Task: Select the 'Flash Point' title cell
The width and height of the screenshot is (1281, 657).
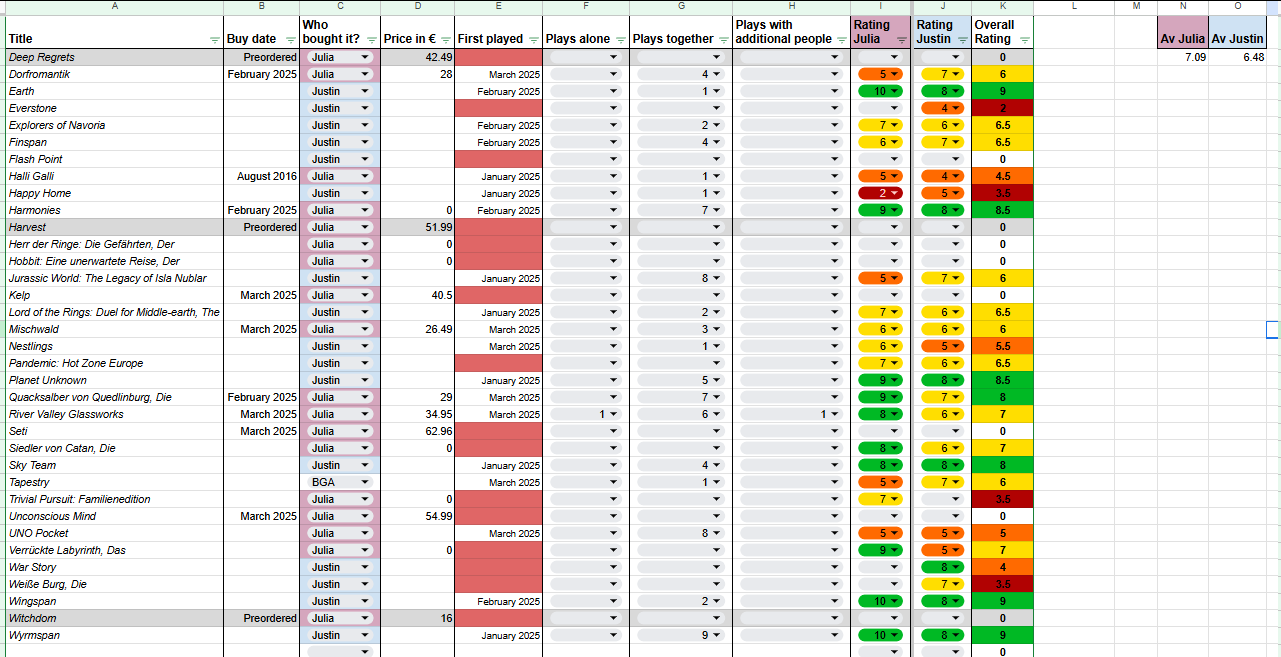Action: pos(114,159)
